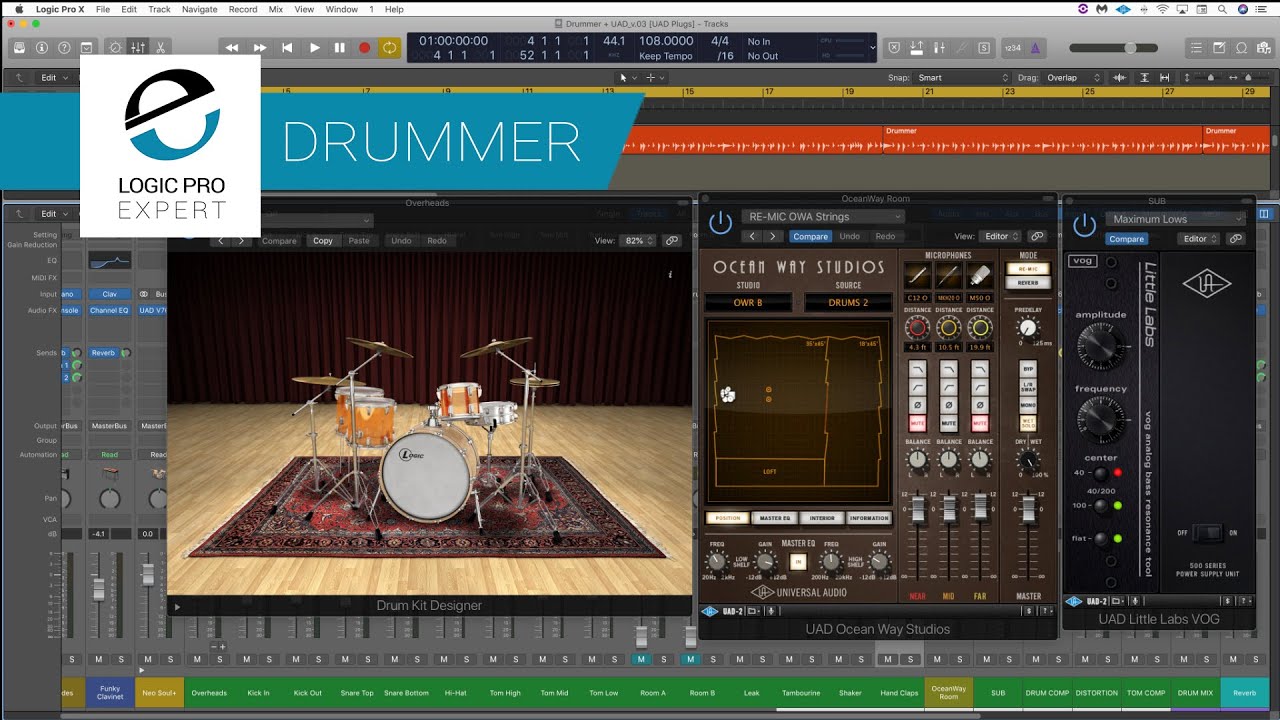Open the Maximum Lows preset dropdown

coord(1175,219)
